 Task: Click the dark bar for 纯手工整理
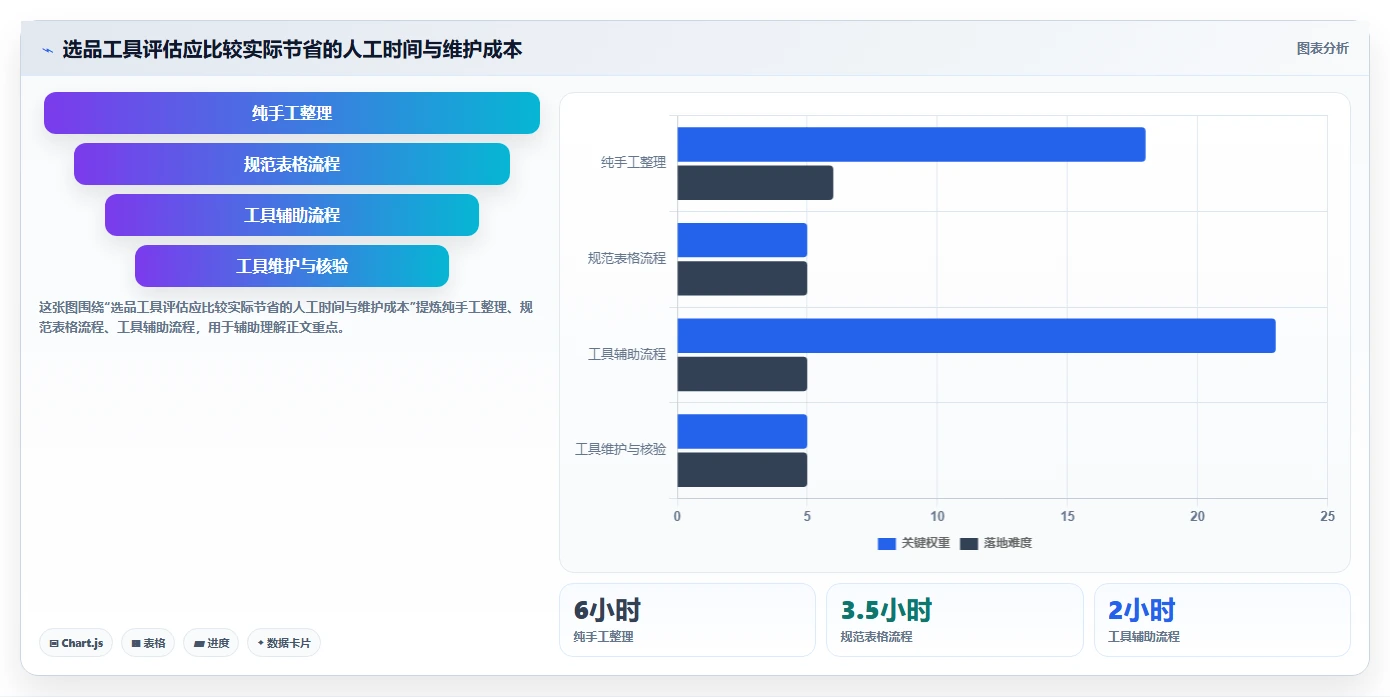click(755, 183)
